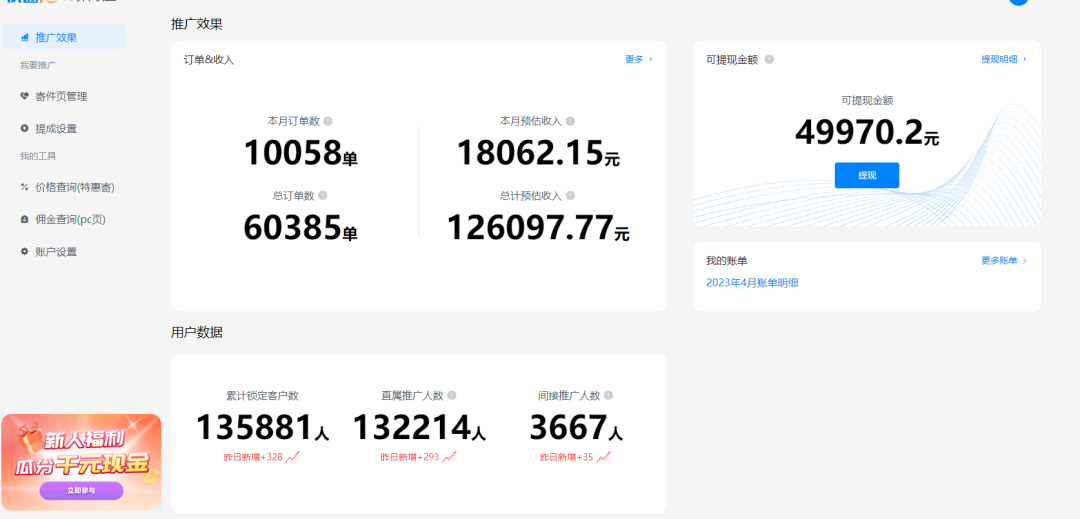The image size is (1080, 519).
Task: Click info icon next to 本月预估收入
Action: pyautogui.click(x=570, y=121)
